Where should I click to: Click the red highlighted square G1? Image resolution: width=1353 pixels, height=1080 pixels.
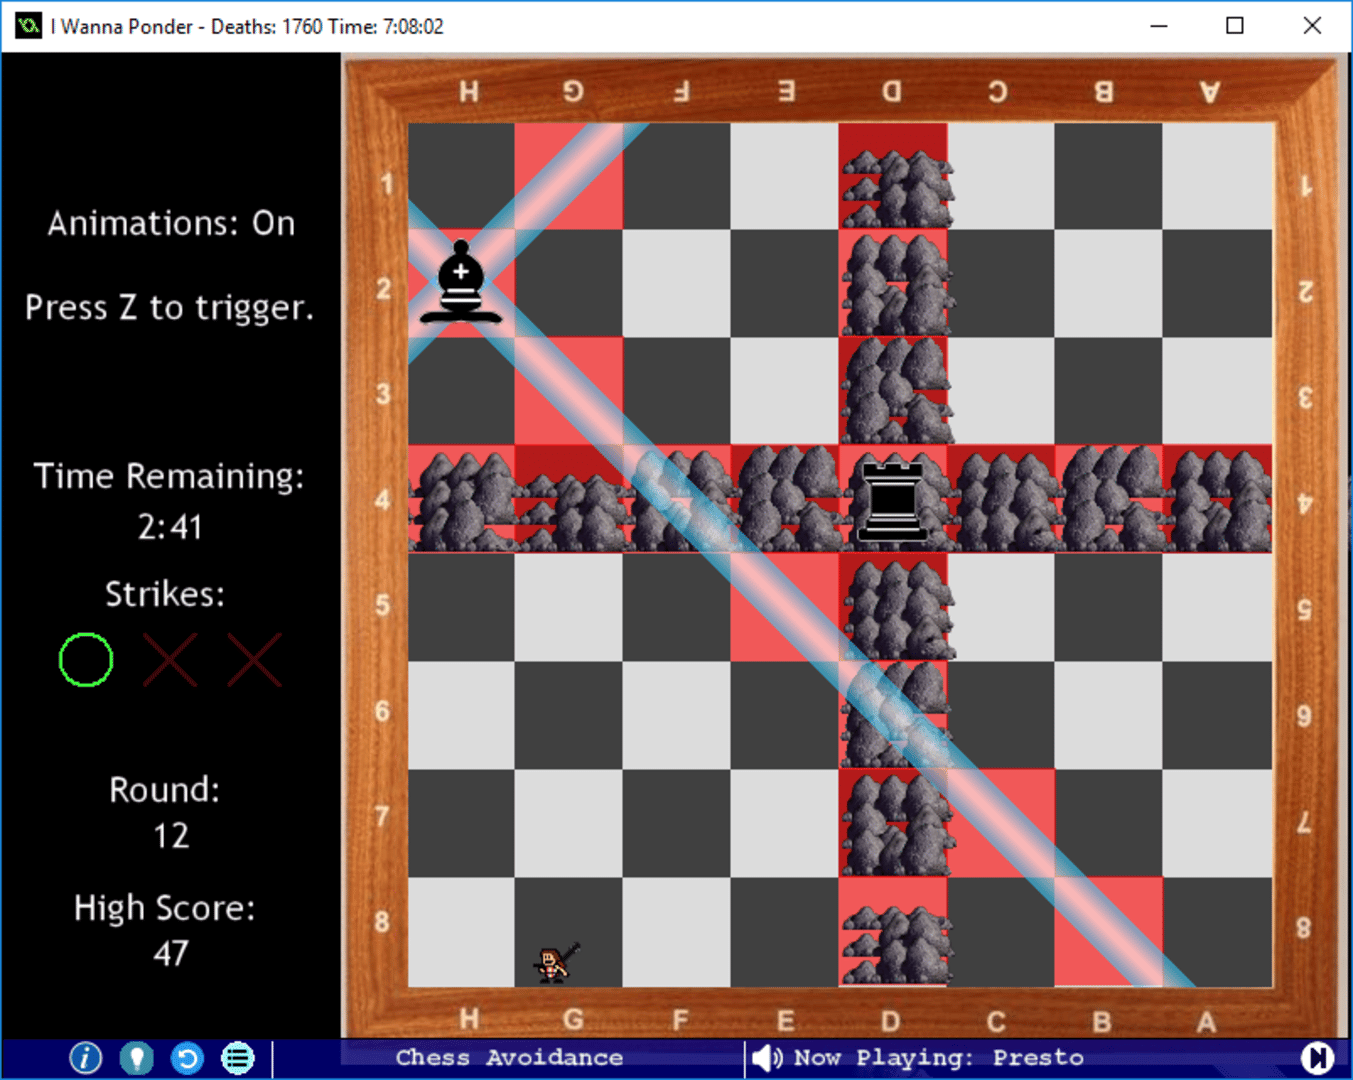[x=568, y=176]
